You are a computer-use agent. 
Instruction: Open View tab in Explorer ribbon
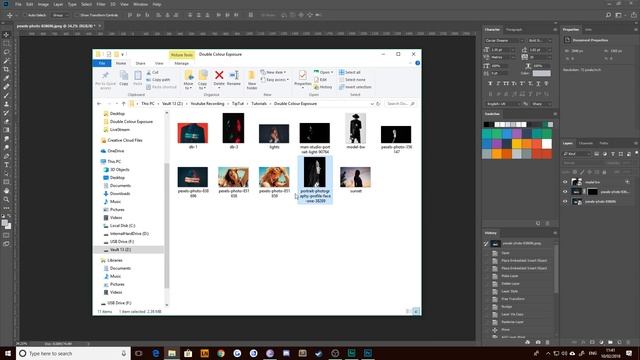pos(159,63)
